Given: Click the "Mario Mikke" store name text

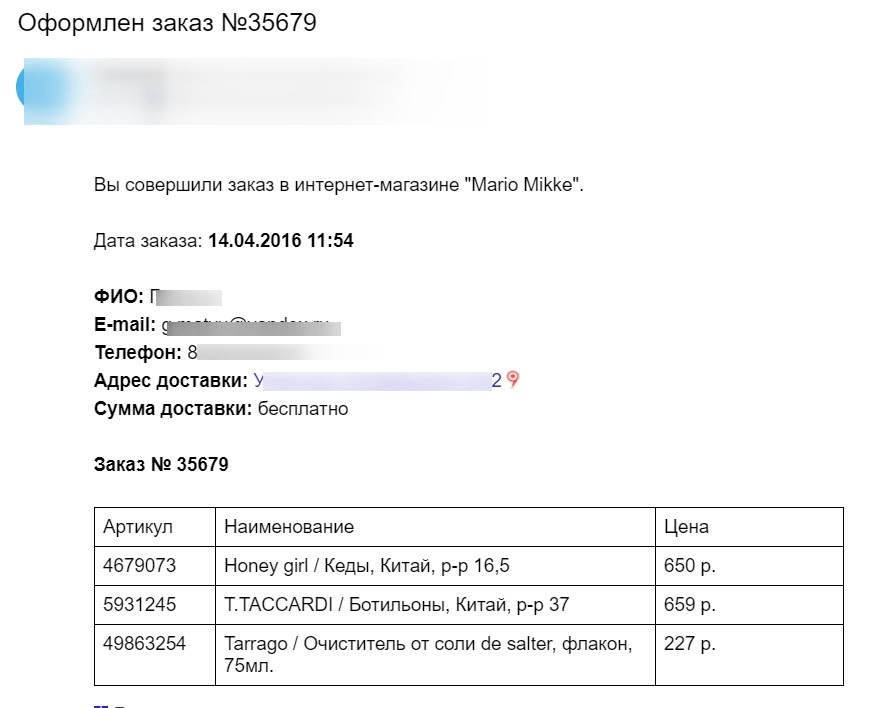Looking at the screenshot, I should point(521,185).
